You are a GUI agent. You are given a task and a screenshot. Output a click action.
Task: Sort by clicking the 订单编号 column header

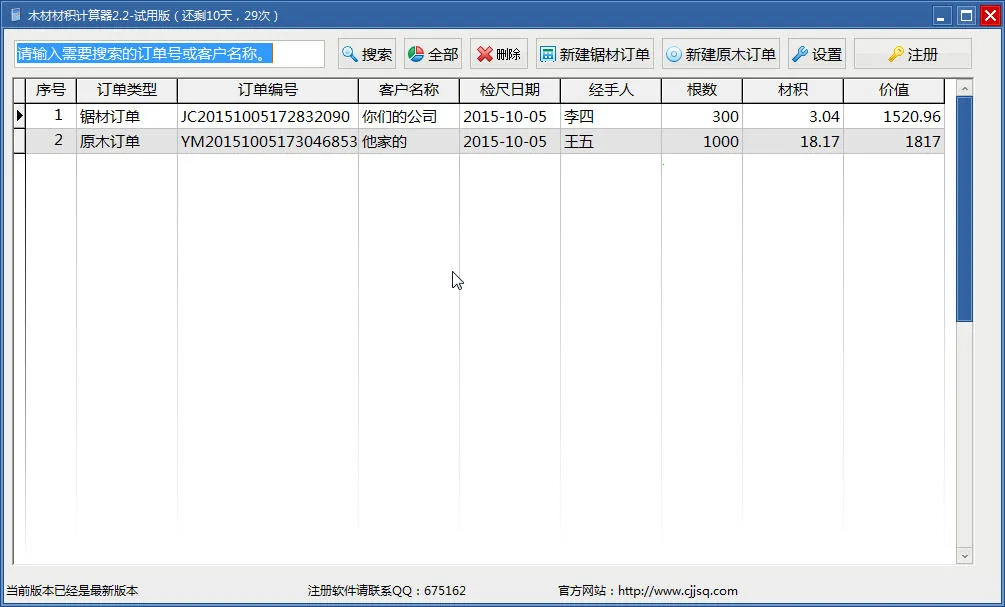[266, 90]
